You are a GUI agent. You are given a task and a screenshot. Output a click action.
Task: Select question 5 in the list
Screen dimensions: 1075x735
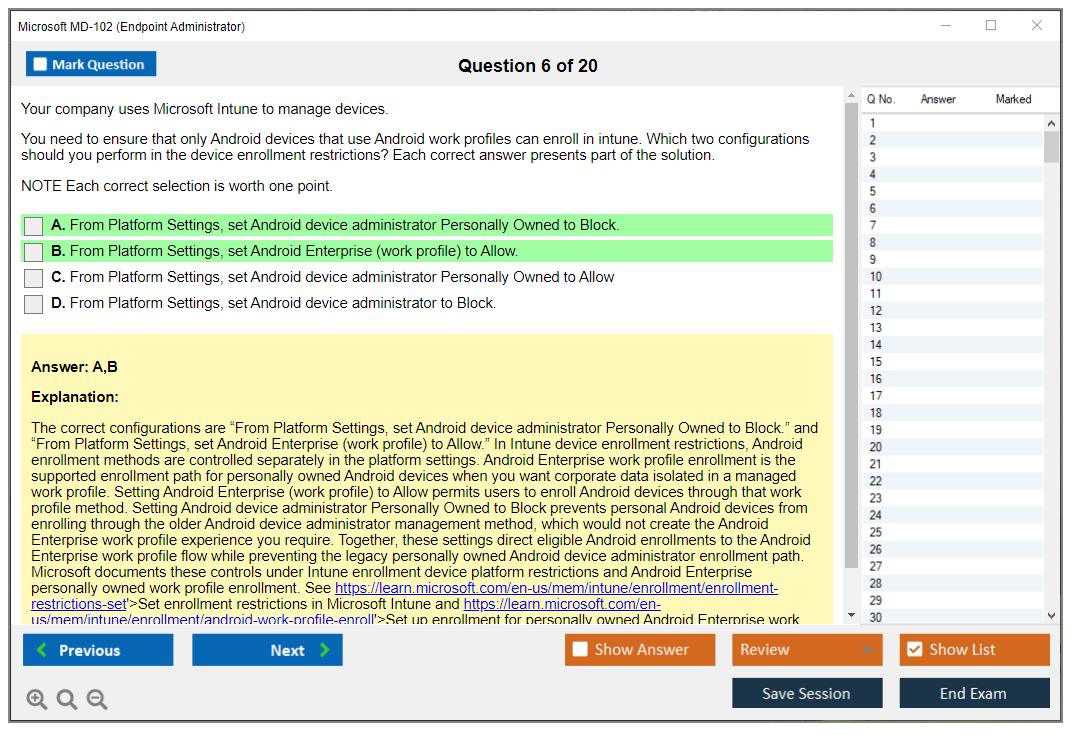click(x=953, y=191)
